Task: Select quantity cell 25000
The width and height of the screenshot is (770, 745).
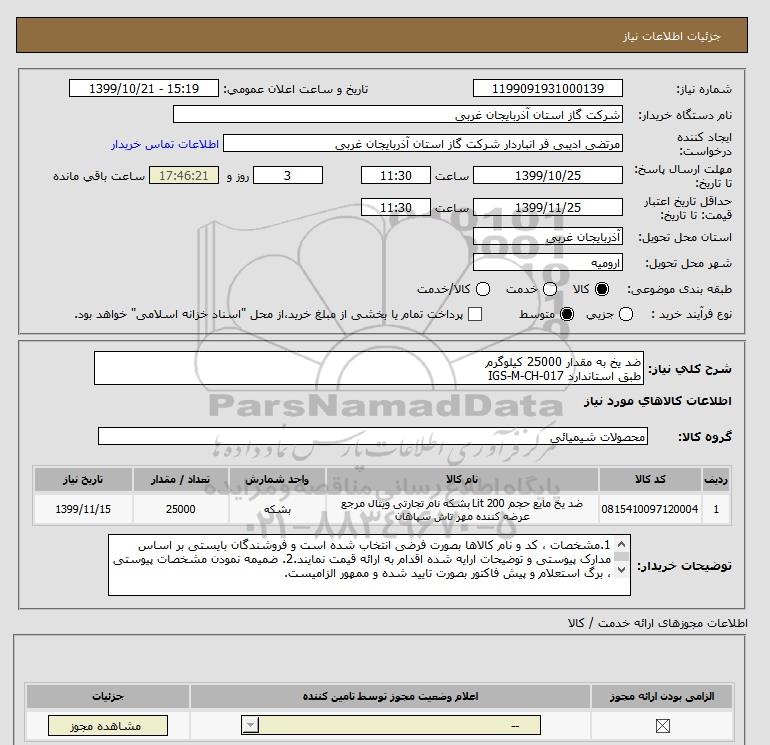Action: coord(180,509)
